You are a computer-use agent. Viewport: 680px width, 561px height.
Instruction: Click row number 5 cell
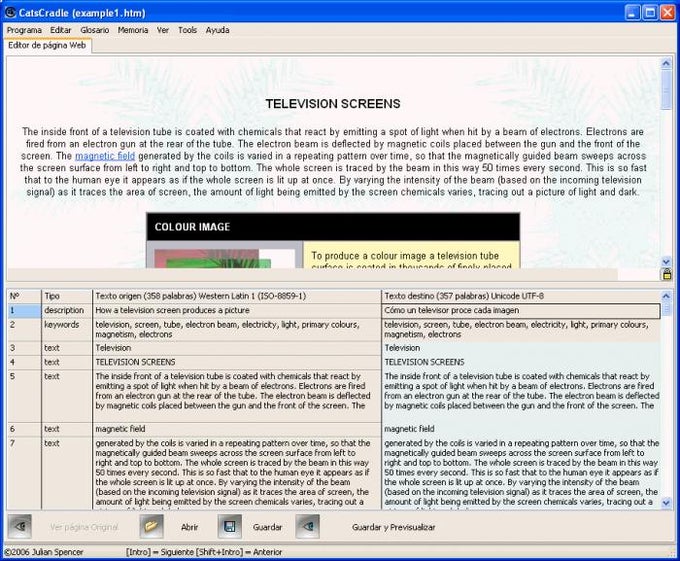[x=24, y=396]
